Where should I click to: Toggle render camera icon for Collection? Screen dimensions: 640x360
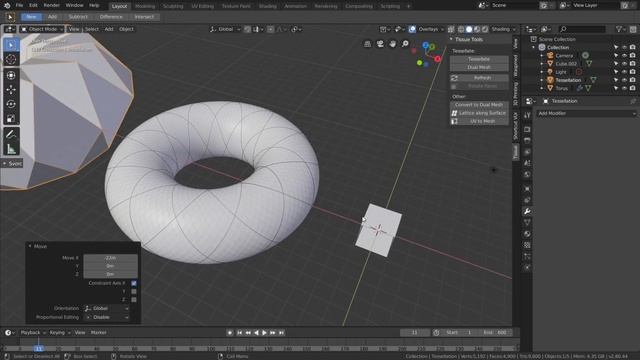[633, 47]
